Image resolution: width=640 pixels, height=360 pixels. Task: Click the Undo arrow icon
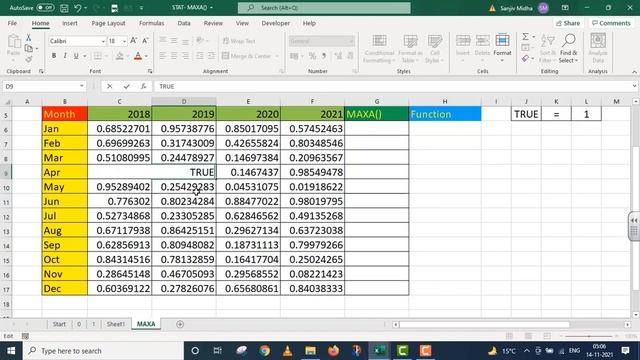pos(78,8)
